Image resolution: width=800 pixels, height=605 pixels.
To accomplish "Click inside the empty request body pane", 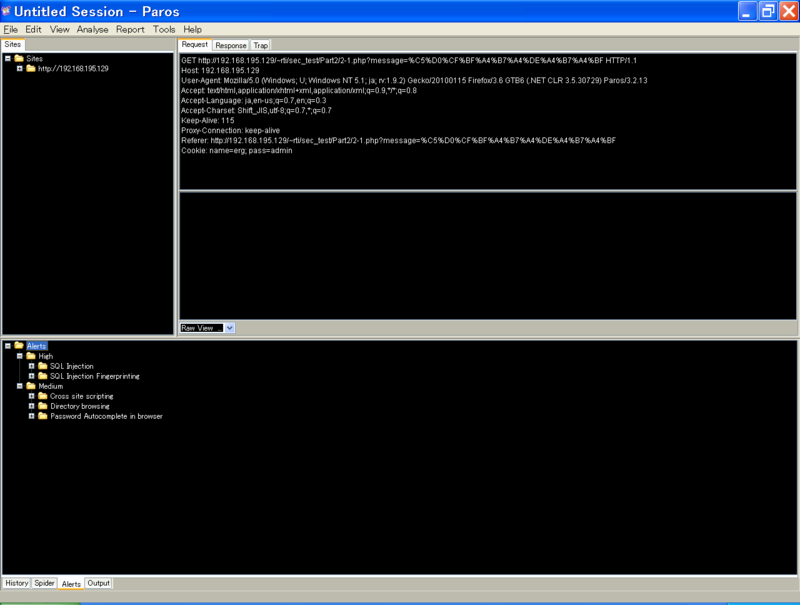I will tap(488, 256).
